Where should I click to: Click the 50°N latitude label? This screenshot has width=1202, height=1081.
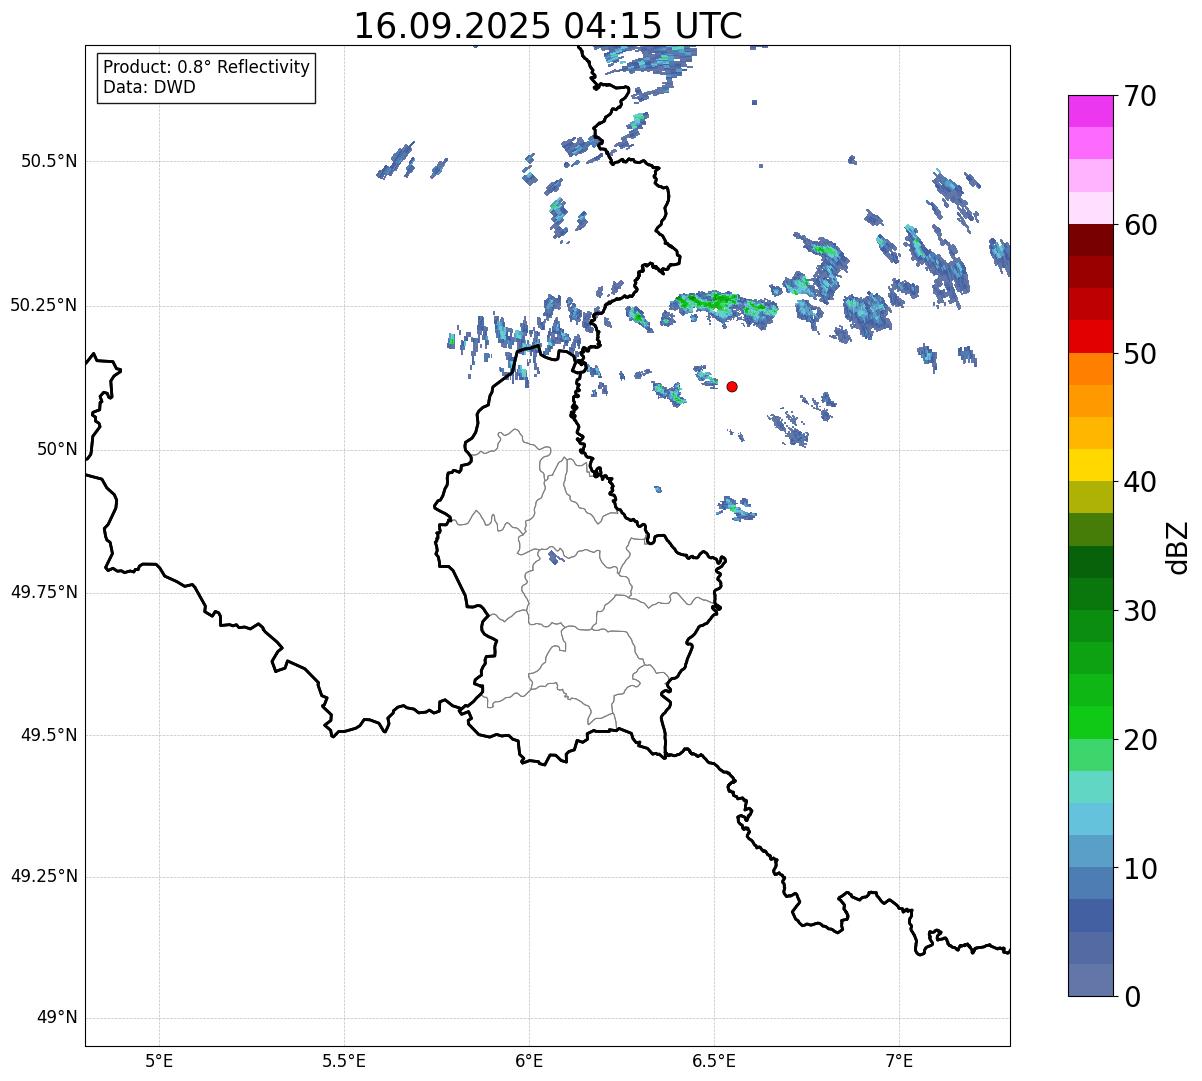tap(57, 449)
